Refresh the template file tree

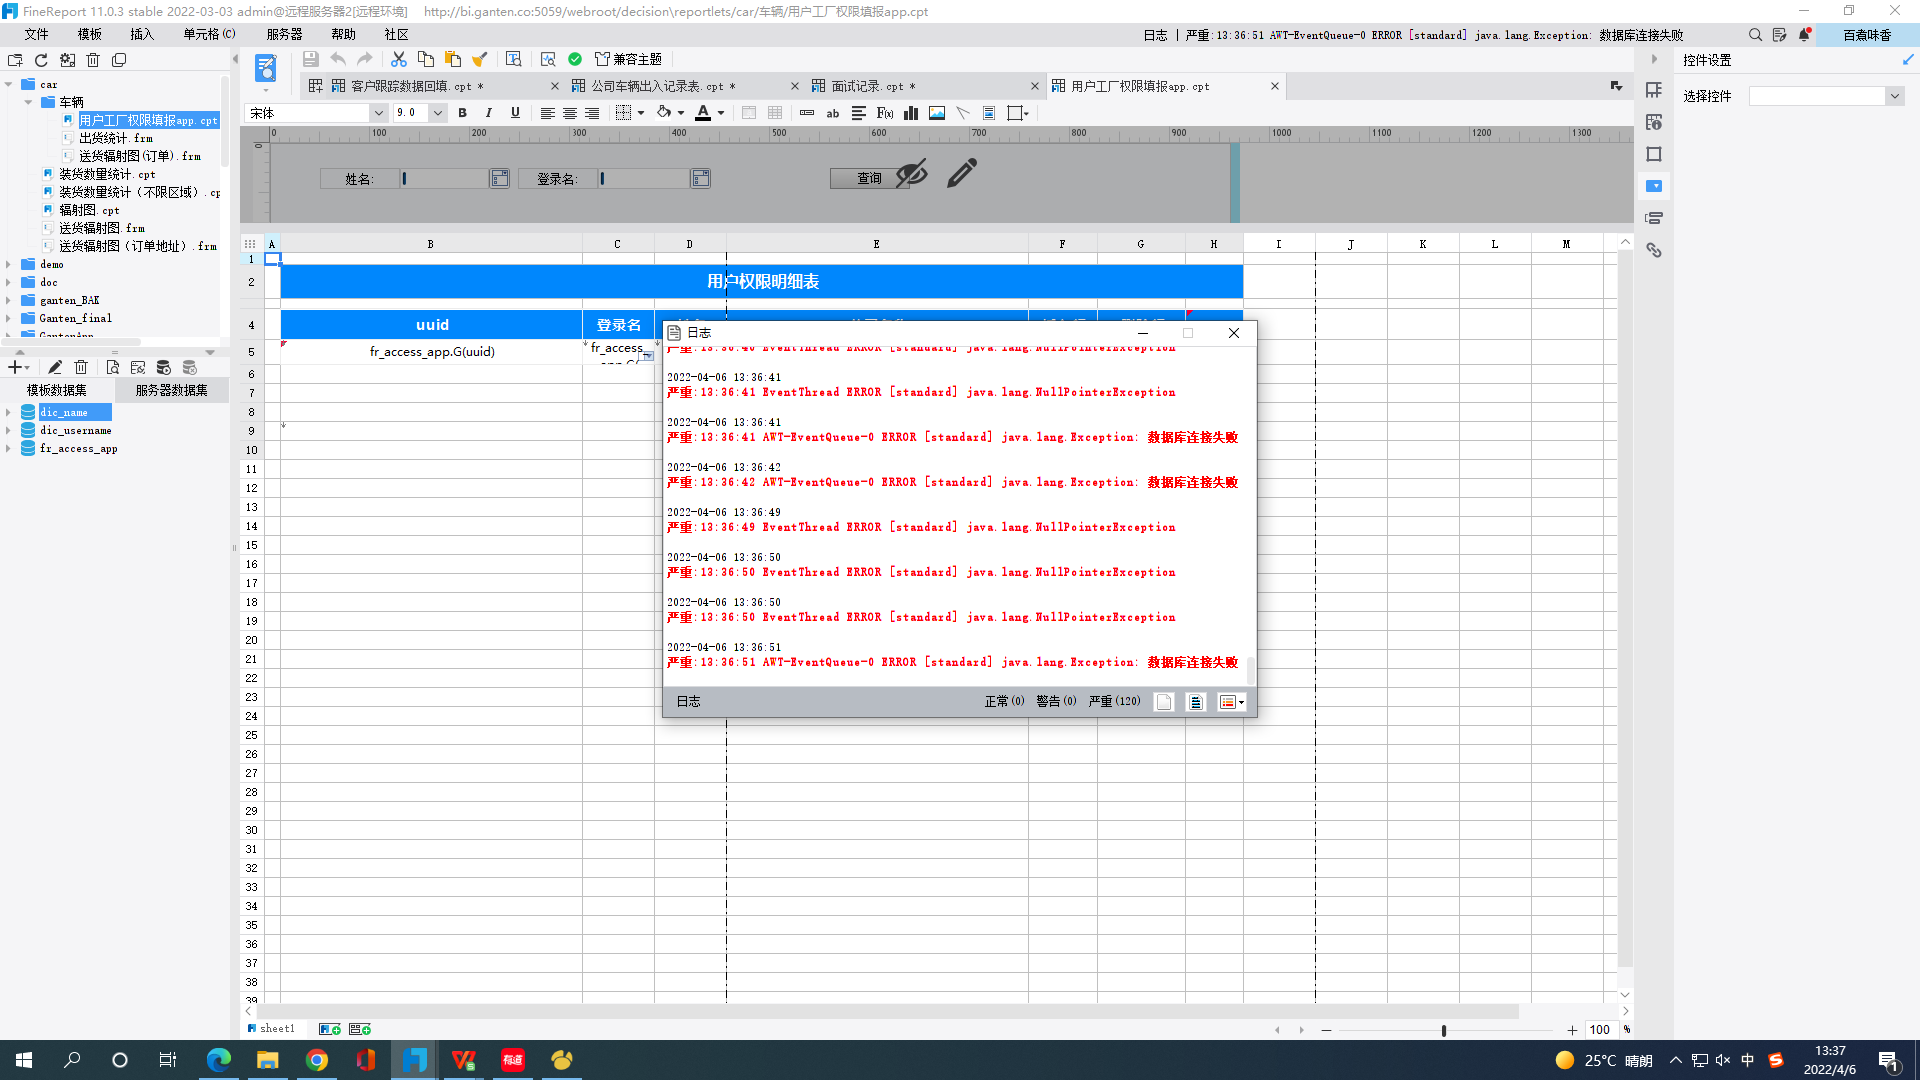pyautogui.click(x=41, y=60)
